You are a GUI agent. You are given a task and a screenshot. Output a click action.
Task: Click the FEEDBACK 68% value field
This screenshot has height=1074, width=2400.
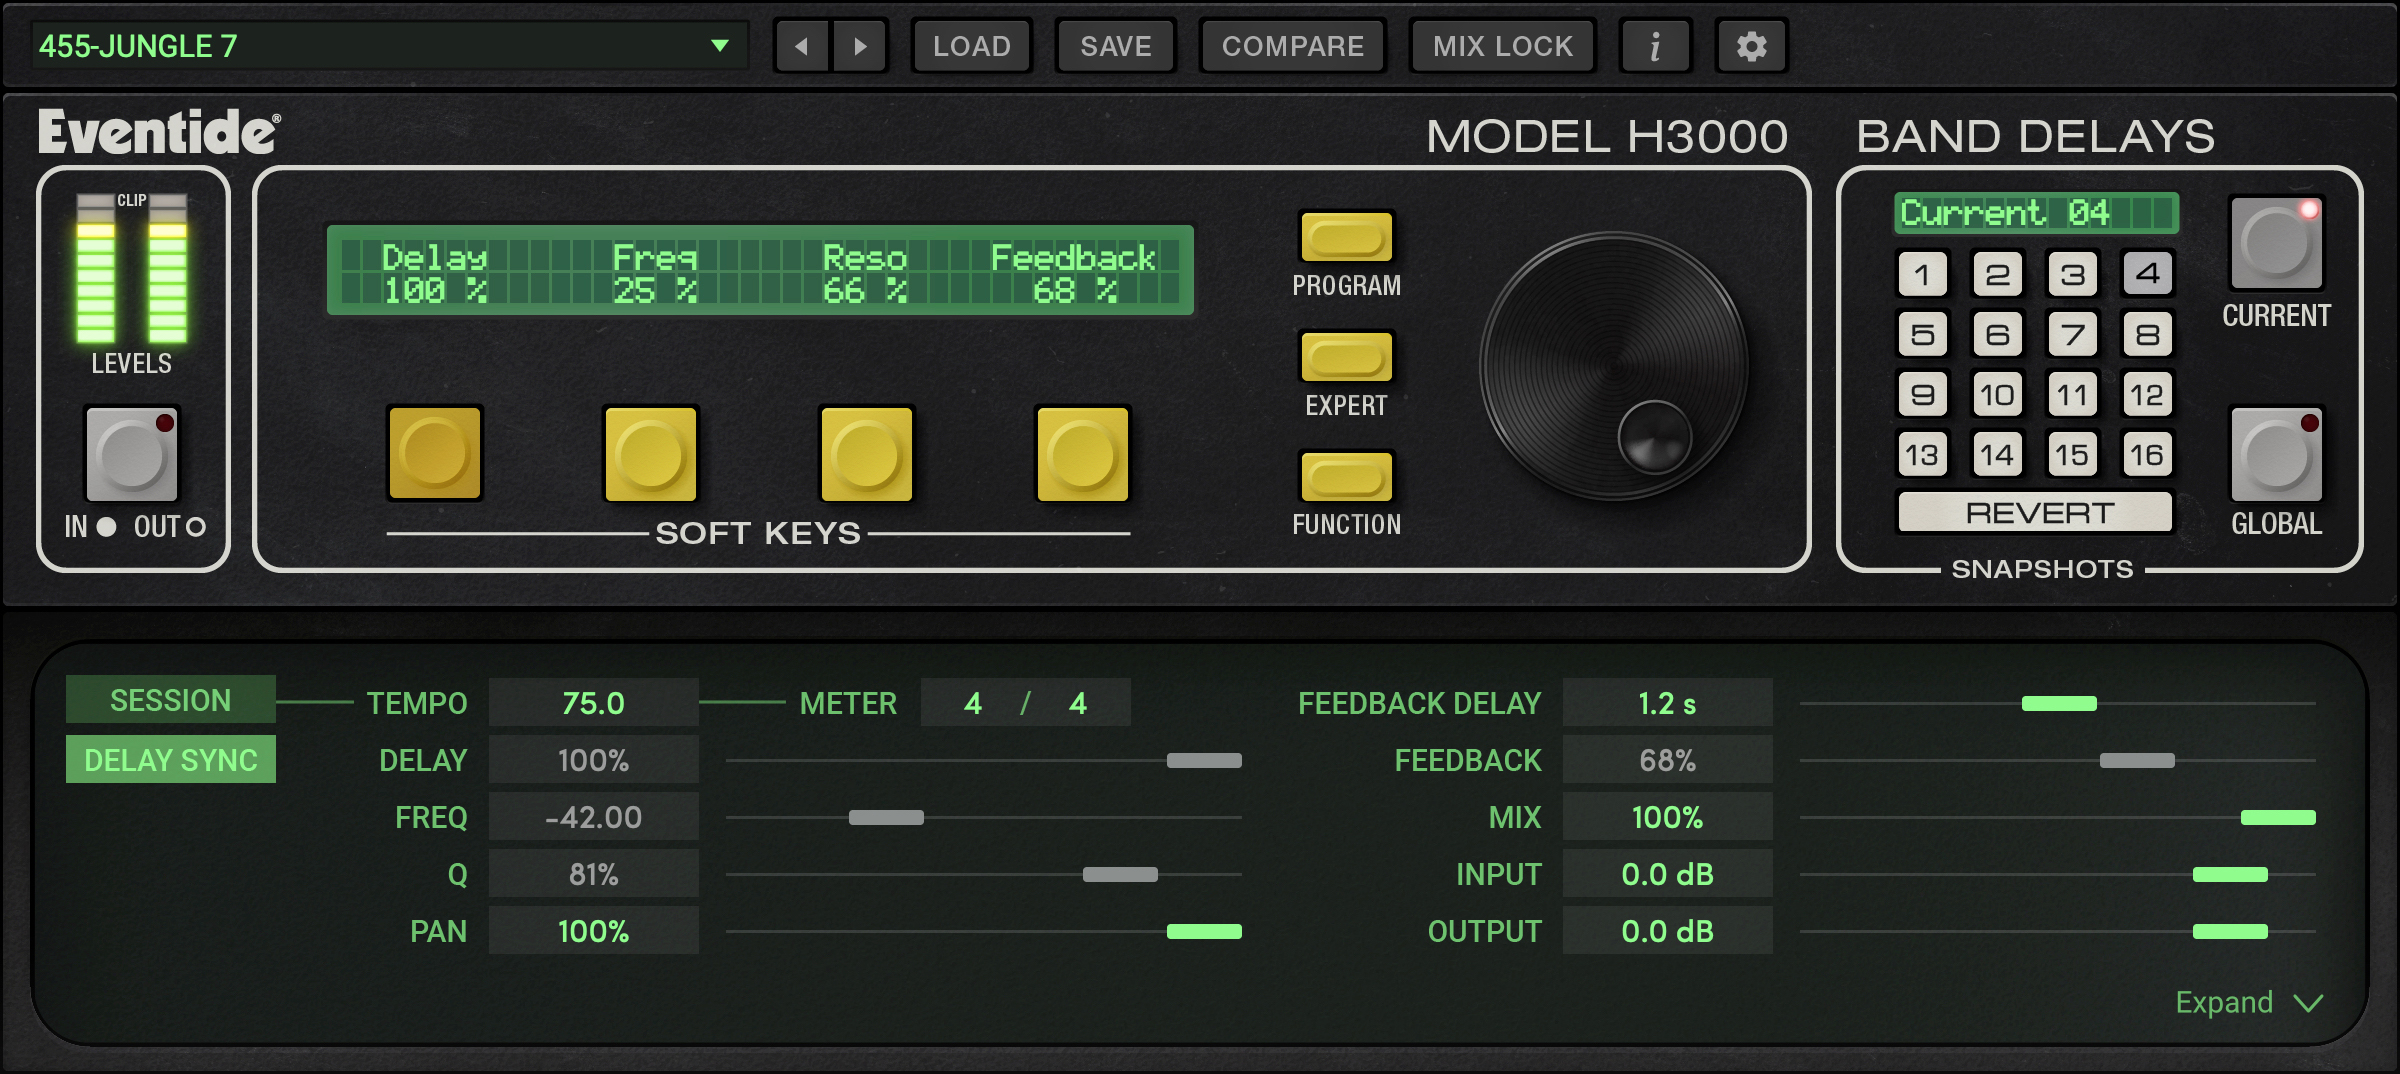coord(1668,760)
